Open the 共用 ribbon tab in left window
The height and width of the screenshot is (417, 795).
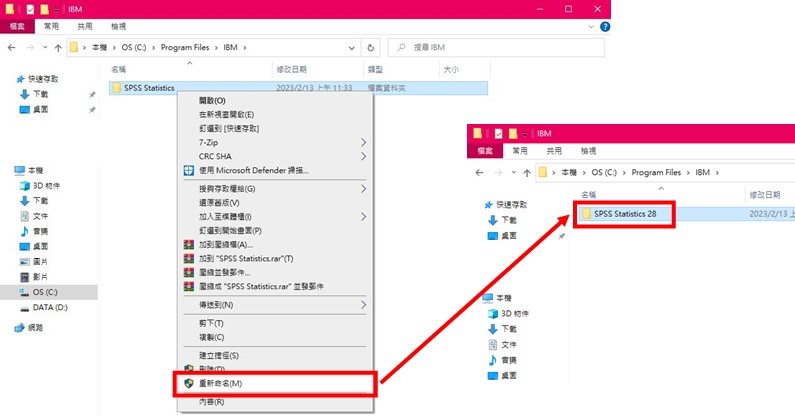85,26
